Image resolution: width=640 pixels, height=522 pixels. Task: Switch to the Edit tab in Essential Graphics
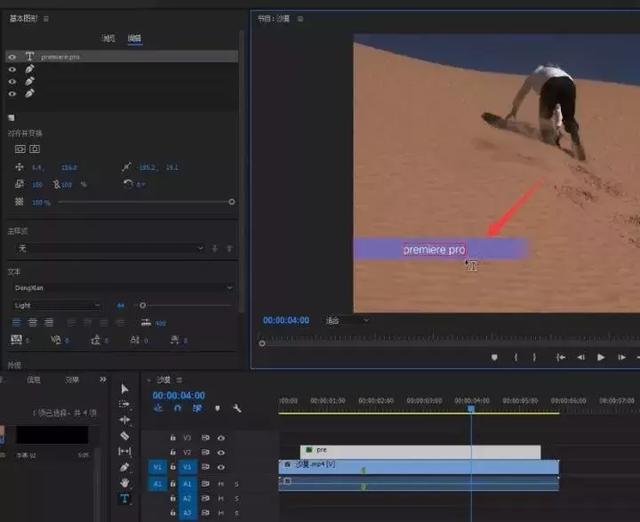coord(134,38)
